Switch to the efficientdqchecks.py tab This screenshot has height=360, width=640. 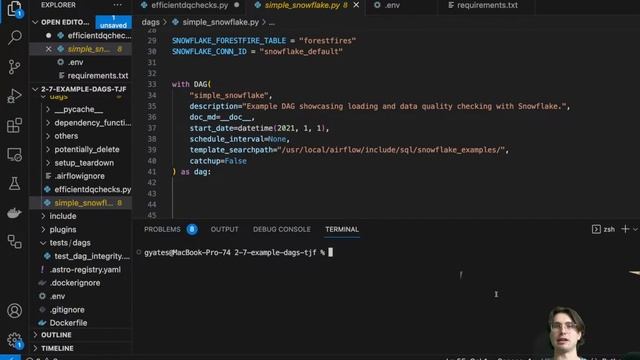[x=190, y=5]
